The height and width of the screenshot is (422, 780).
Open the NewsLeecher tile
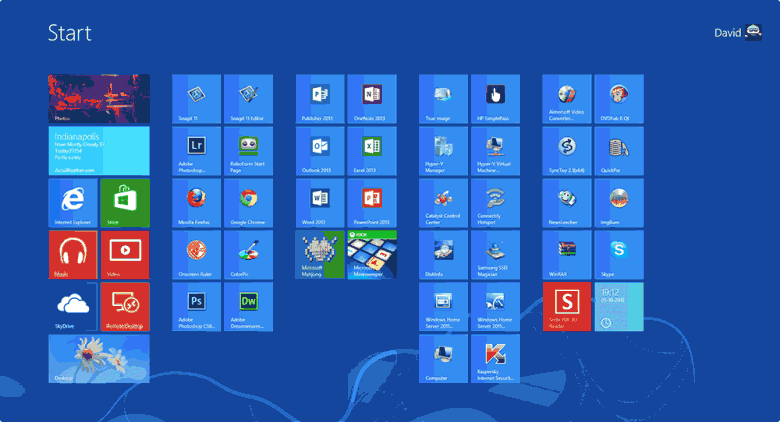pos(567,203)
